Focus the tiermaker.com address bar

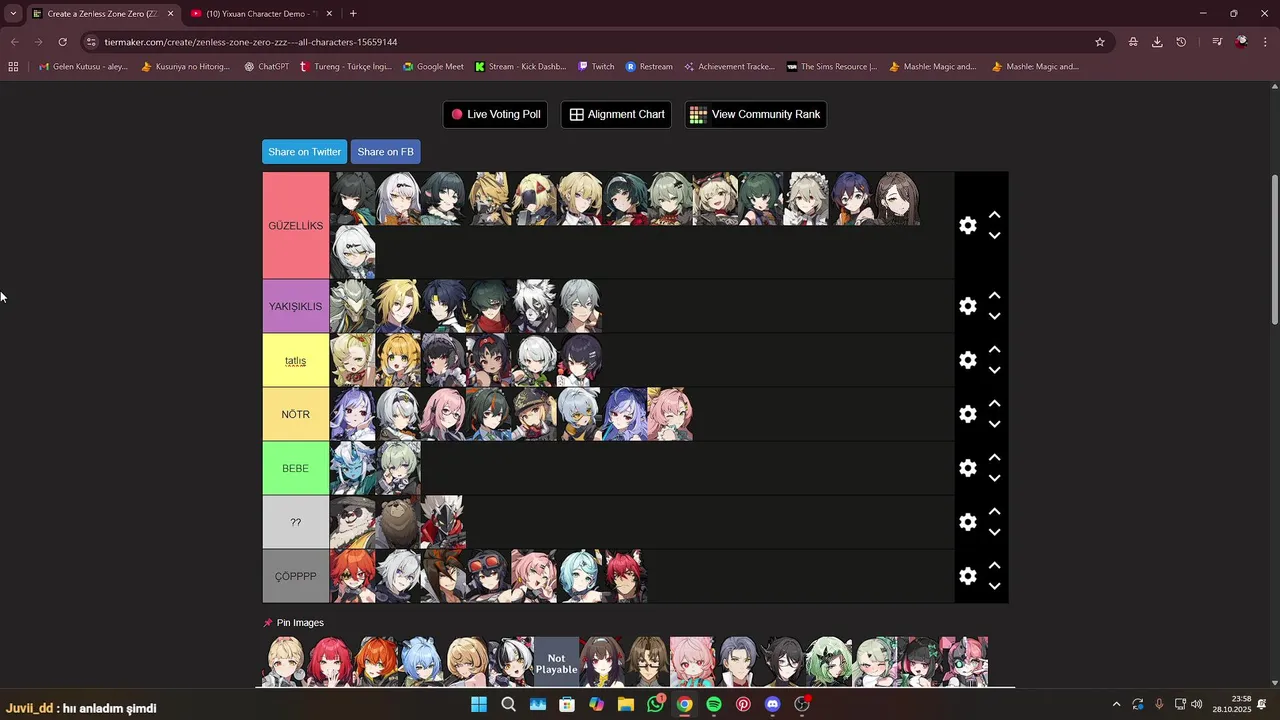coord(590,42)
